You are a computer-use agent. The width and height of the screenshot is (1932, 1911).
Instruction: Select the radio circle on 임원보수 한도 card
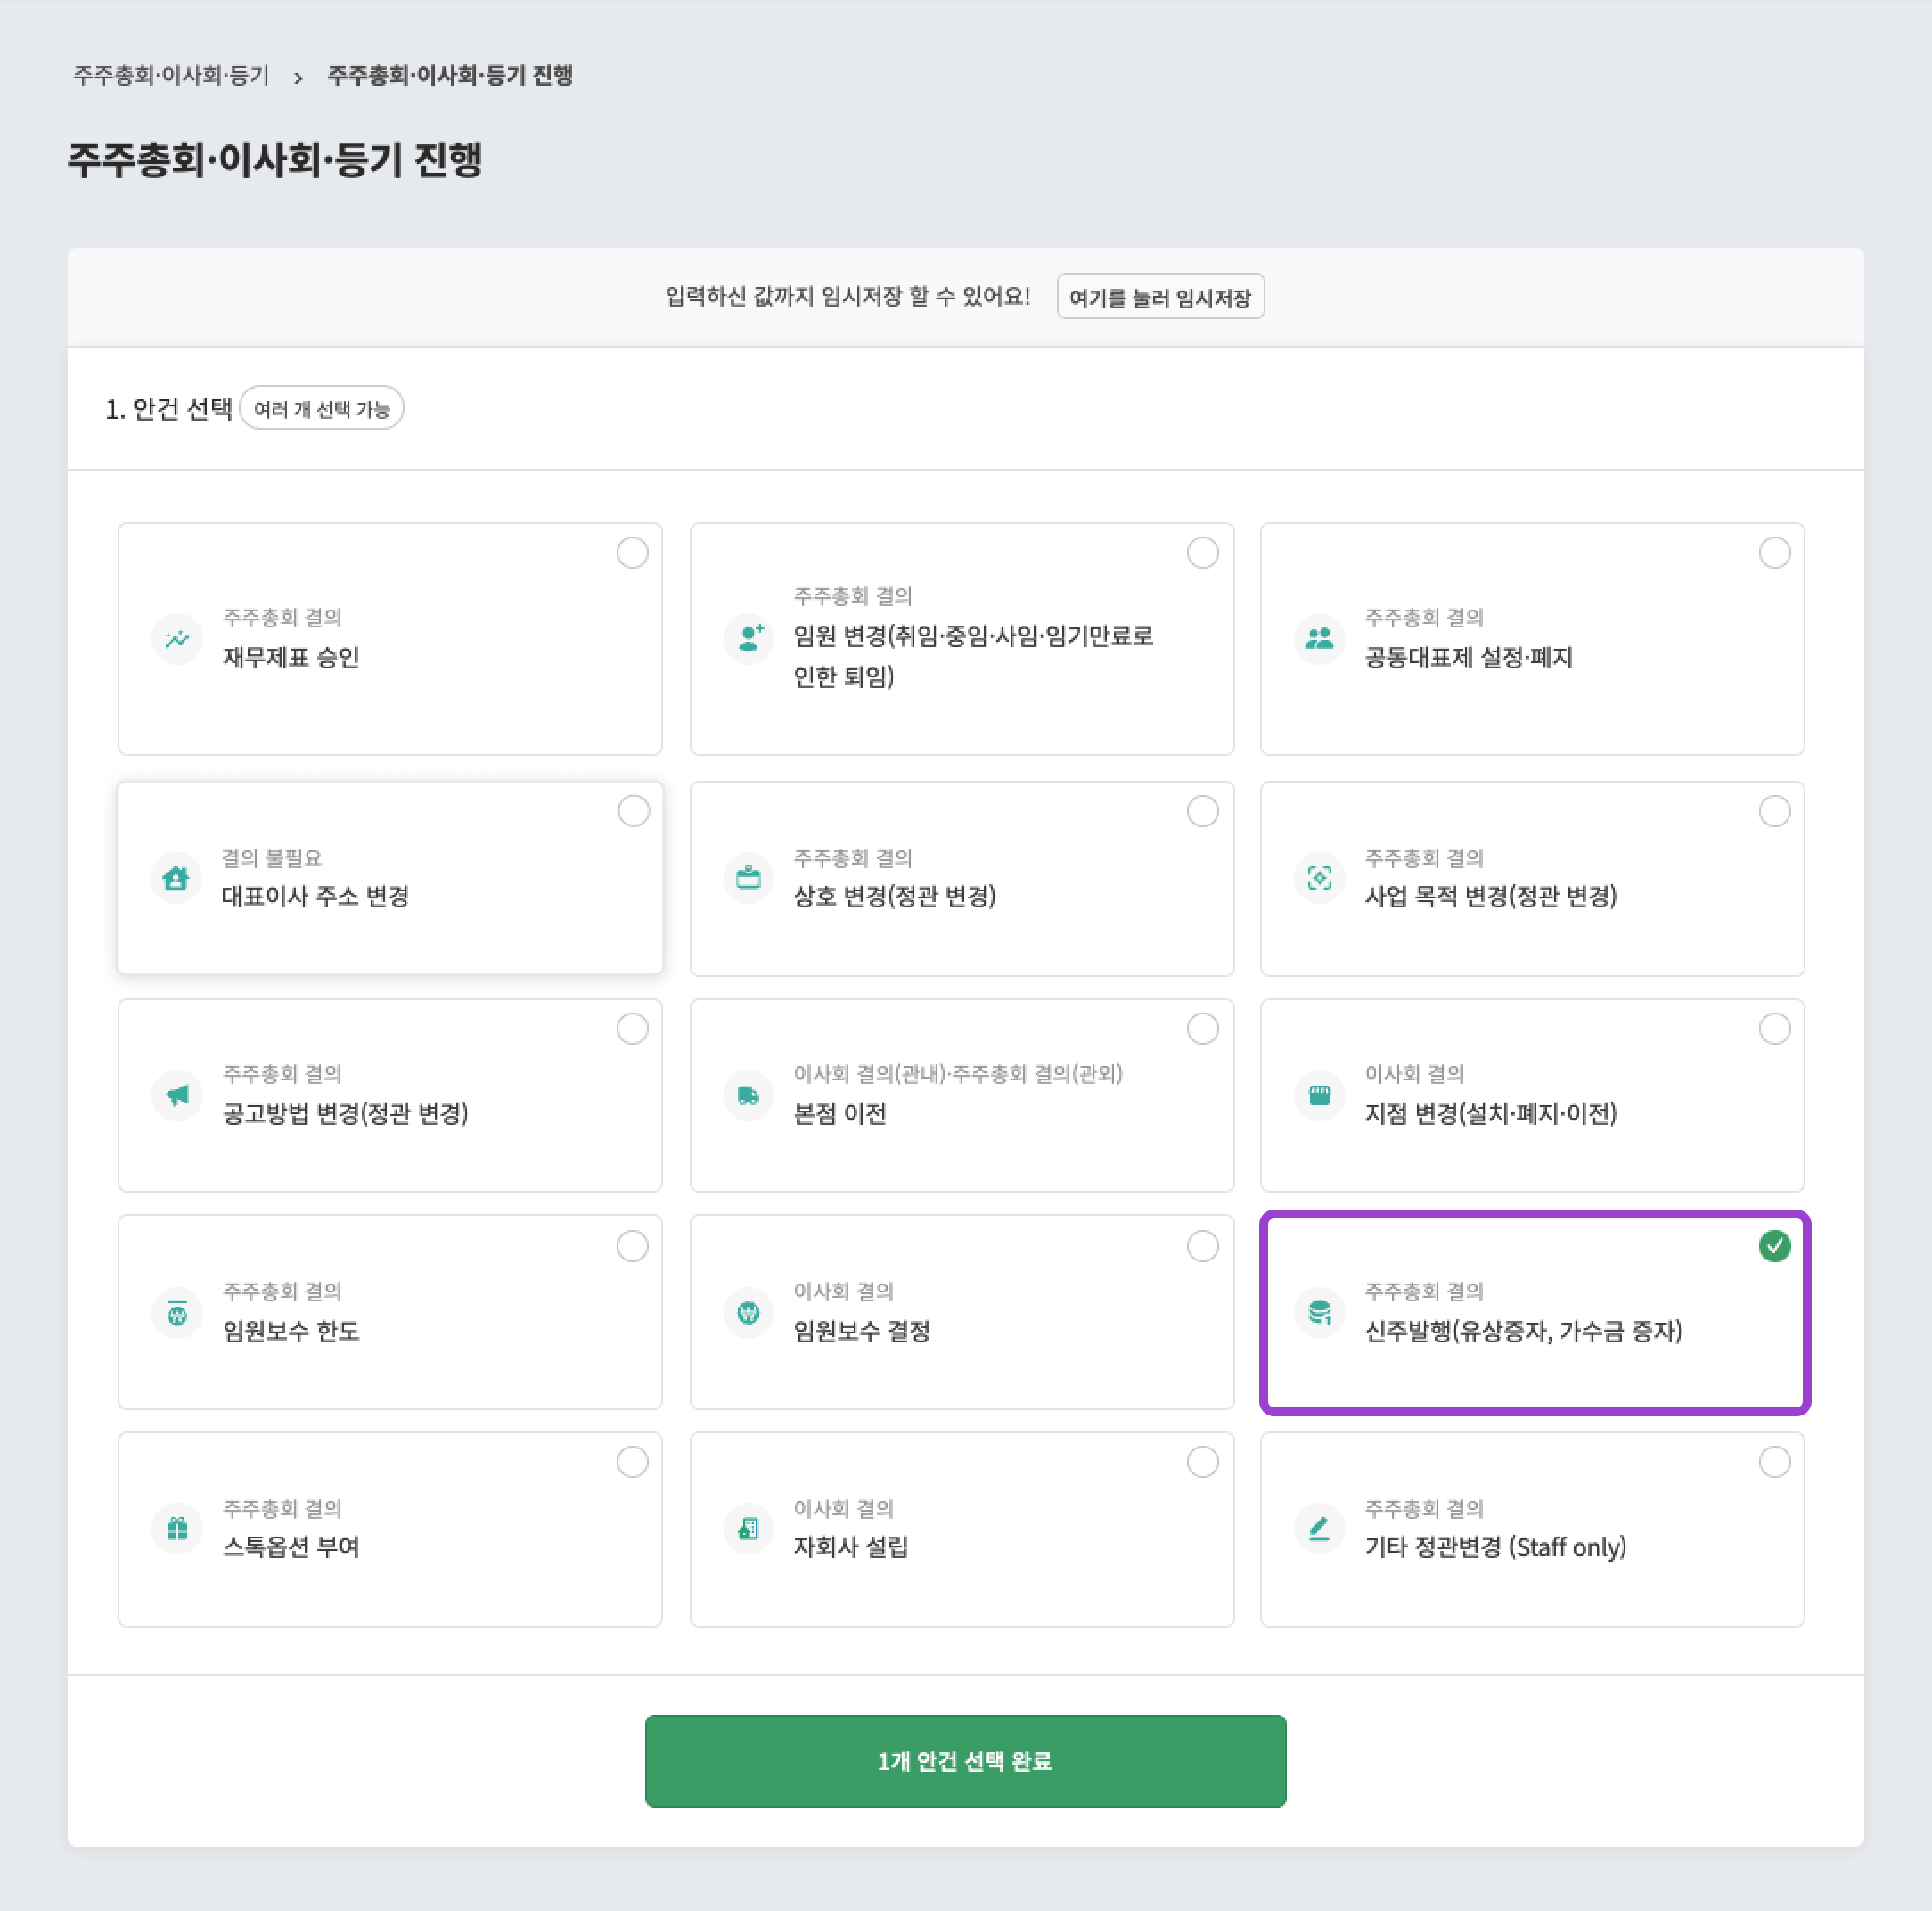point(632,1246)
